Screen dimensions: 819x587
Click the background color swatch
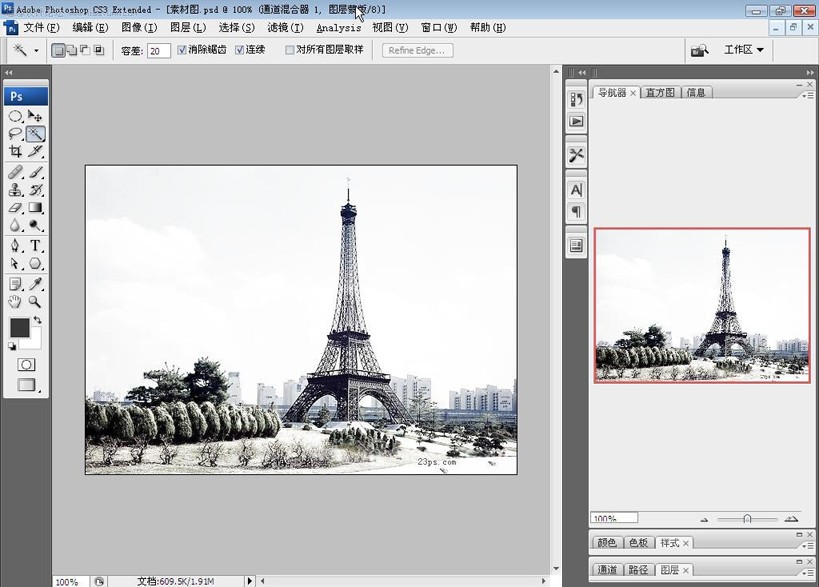(x=34, y=342)
